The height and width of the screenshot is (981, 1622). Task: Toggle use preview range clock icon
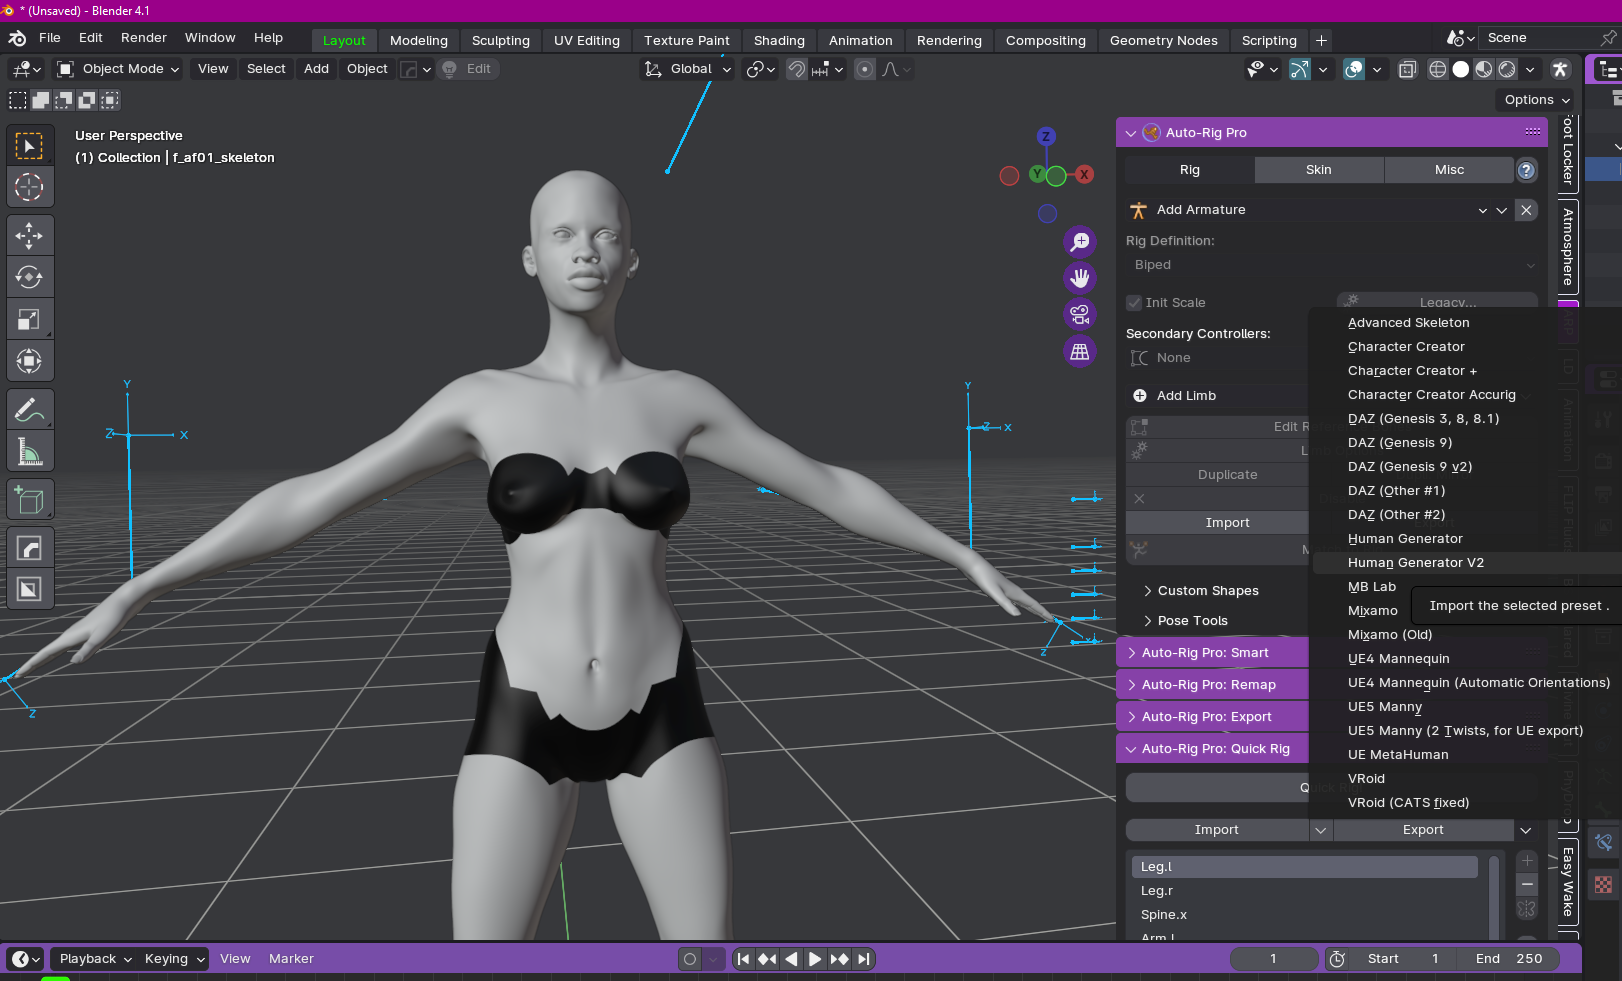pyautogui.click(x=1337, y=959)
